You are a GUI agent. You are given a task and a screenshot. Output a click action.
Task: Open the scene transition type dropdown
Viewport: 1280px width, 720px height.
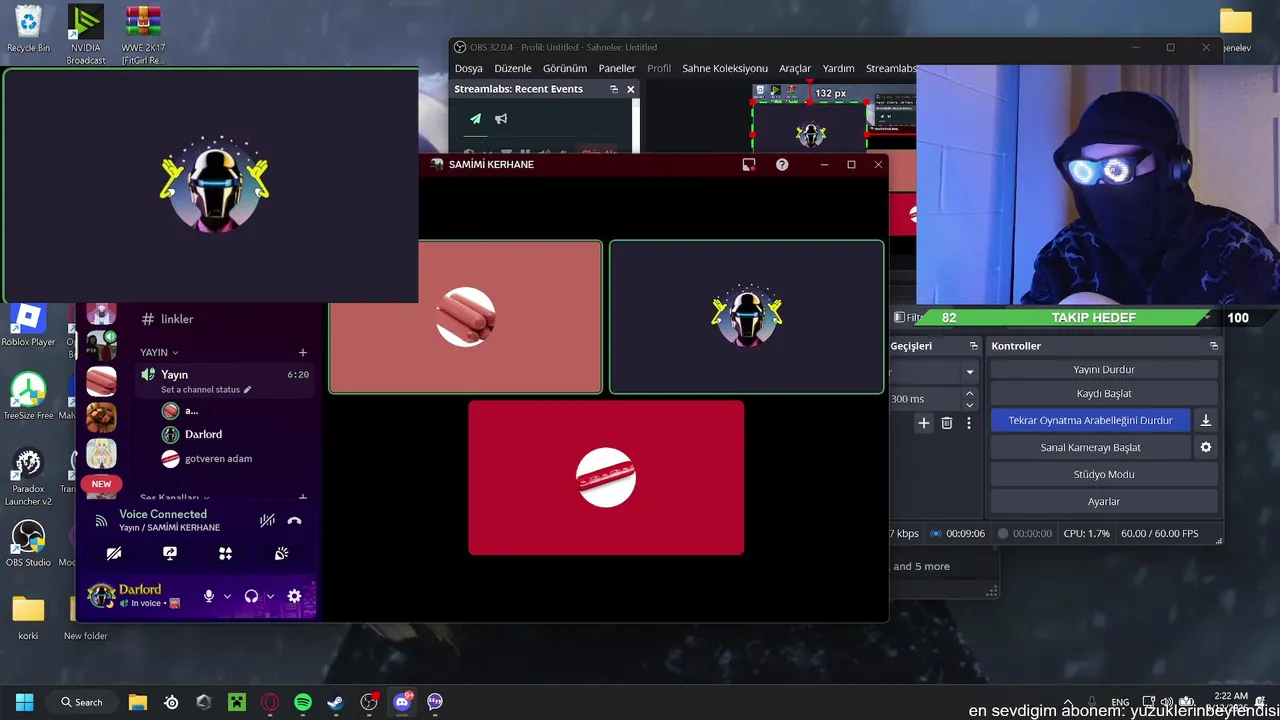(x=968, y=372)
